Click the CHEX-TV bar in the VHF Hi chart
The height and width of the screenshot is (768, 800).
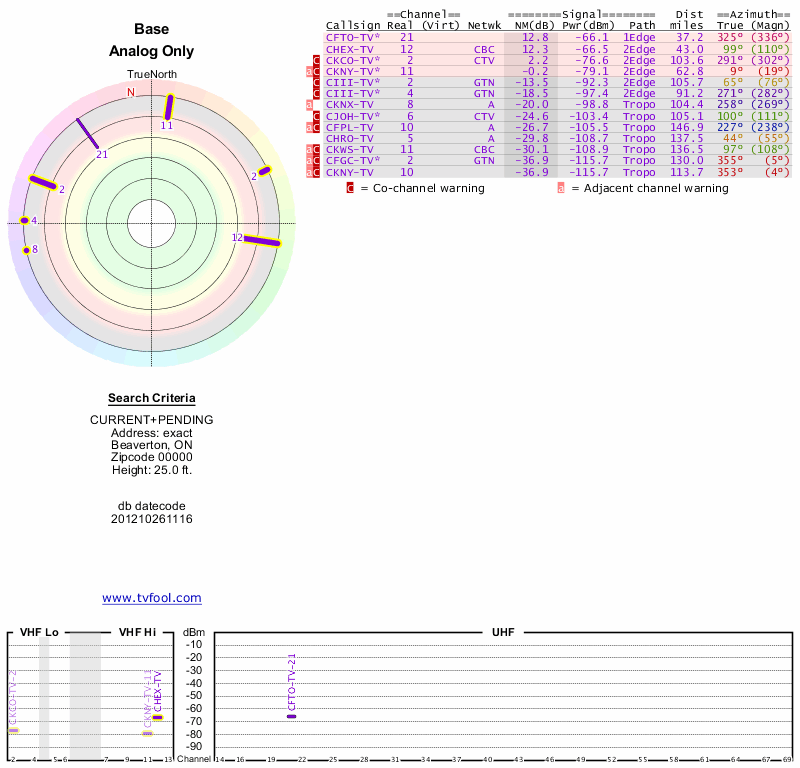tap(157, 717)
